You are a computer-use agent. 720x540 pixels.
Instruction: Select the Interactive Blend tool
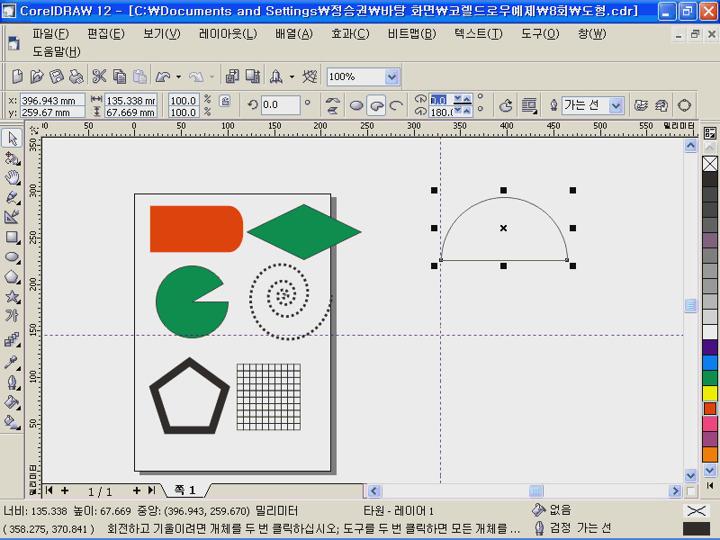coord(12,340)
